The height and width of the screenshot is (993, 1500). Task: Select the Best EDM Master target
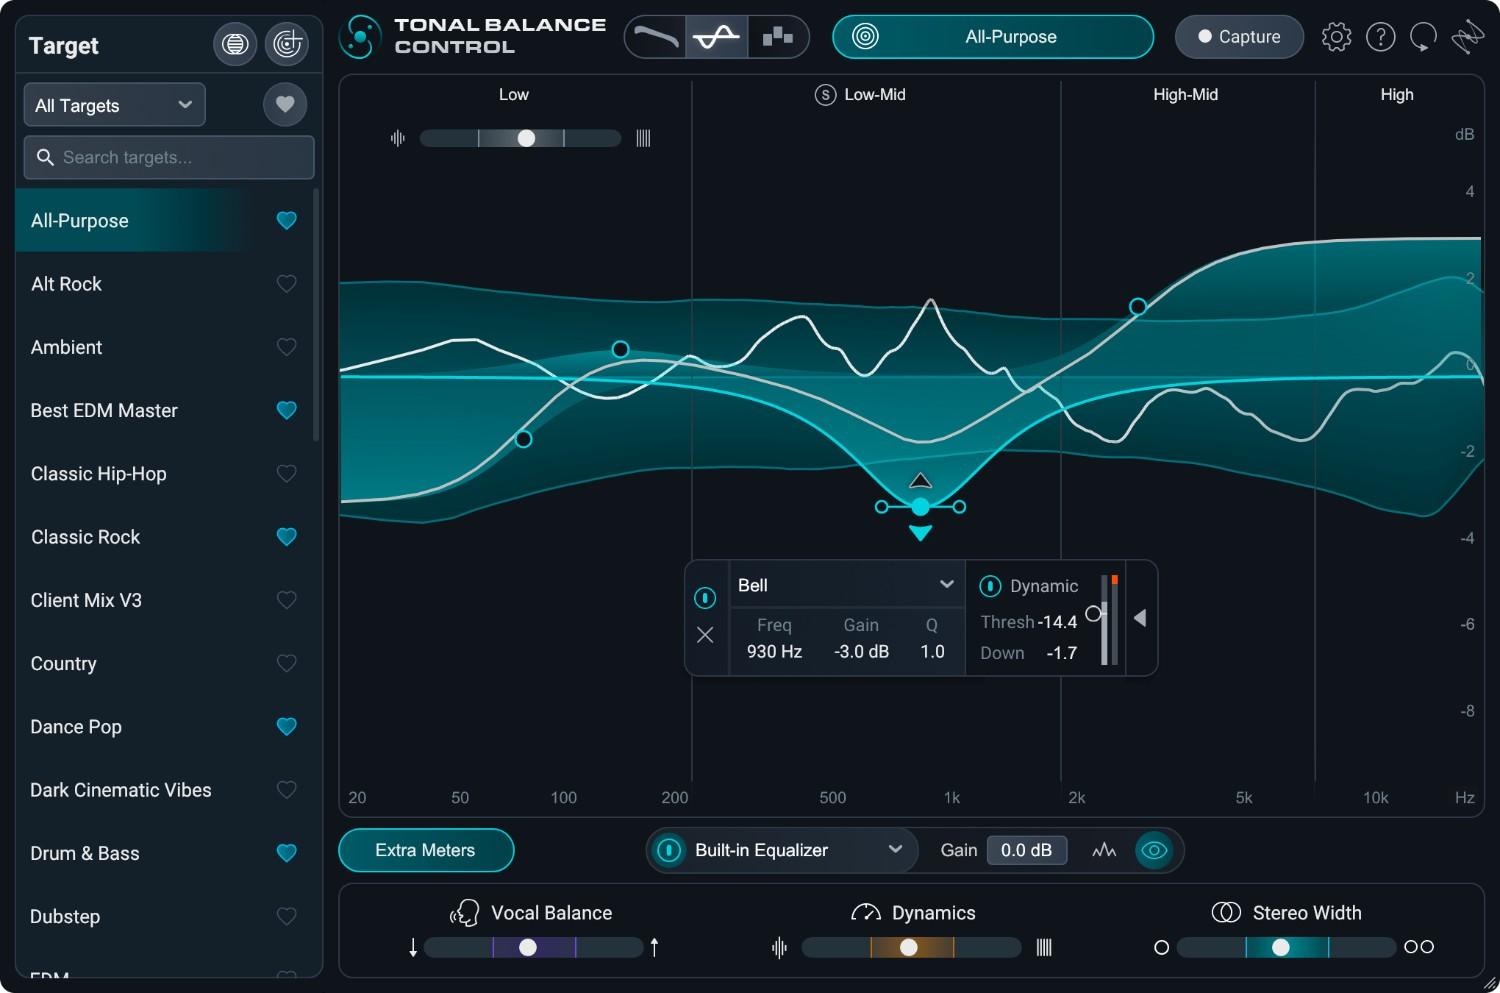coord(103,410)
